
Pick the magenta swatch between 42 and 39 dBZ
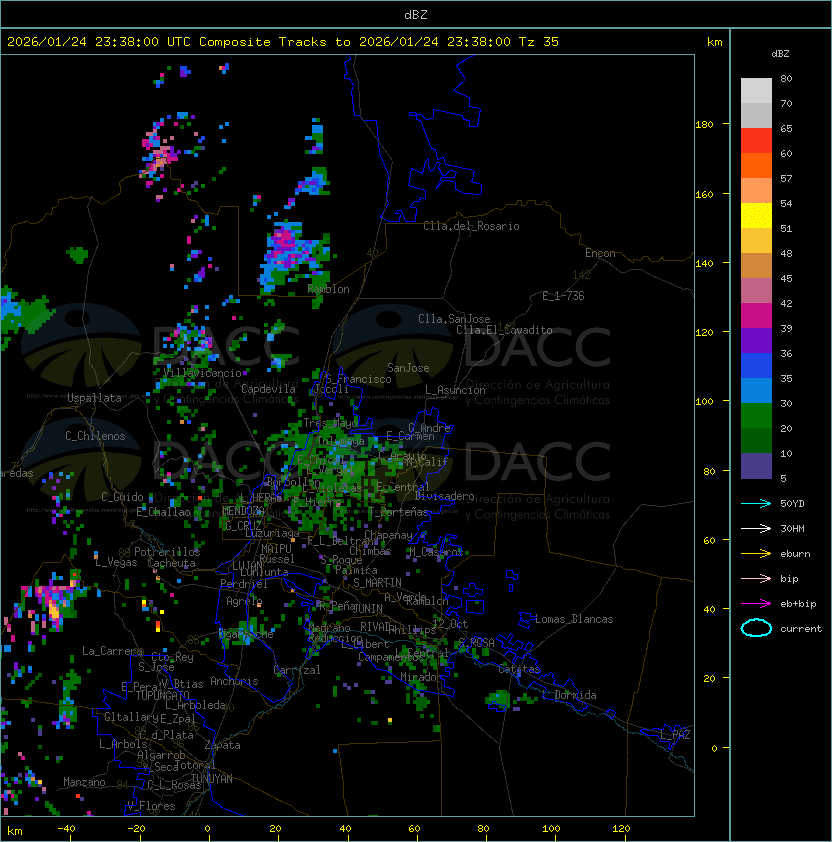pyautogui.click(x=756, y=316)
